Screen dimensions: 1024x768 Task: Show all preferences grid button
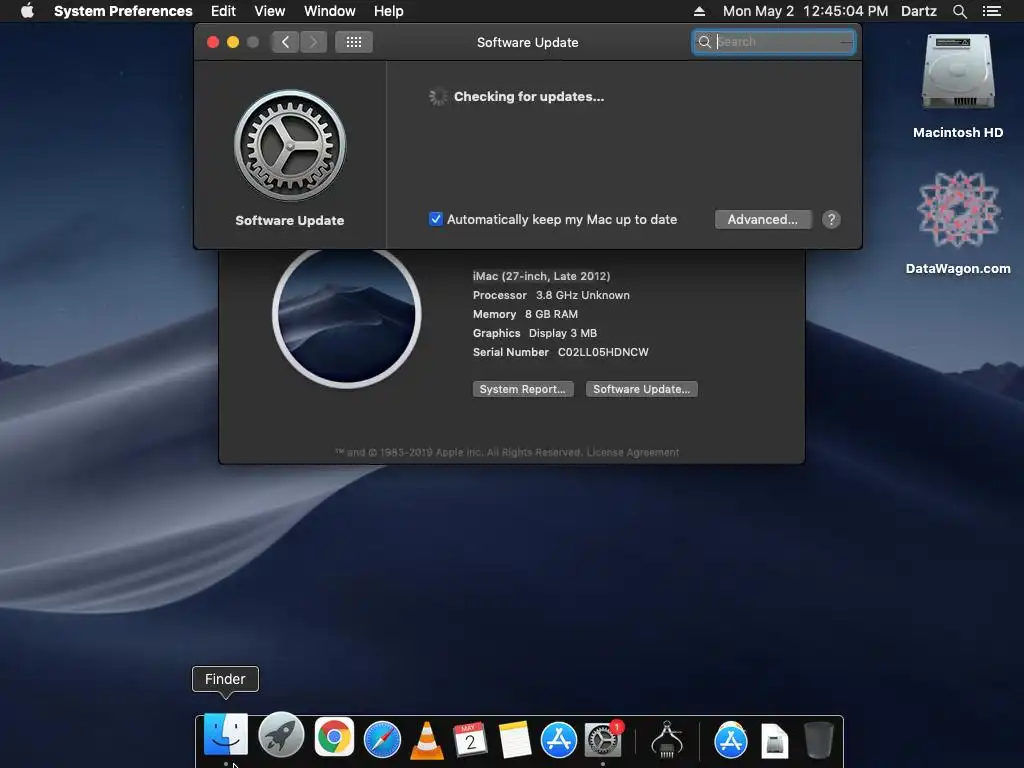tap(354, 42)
